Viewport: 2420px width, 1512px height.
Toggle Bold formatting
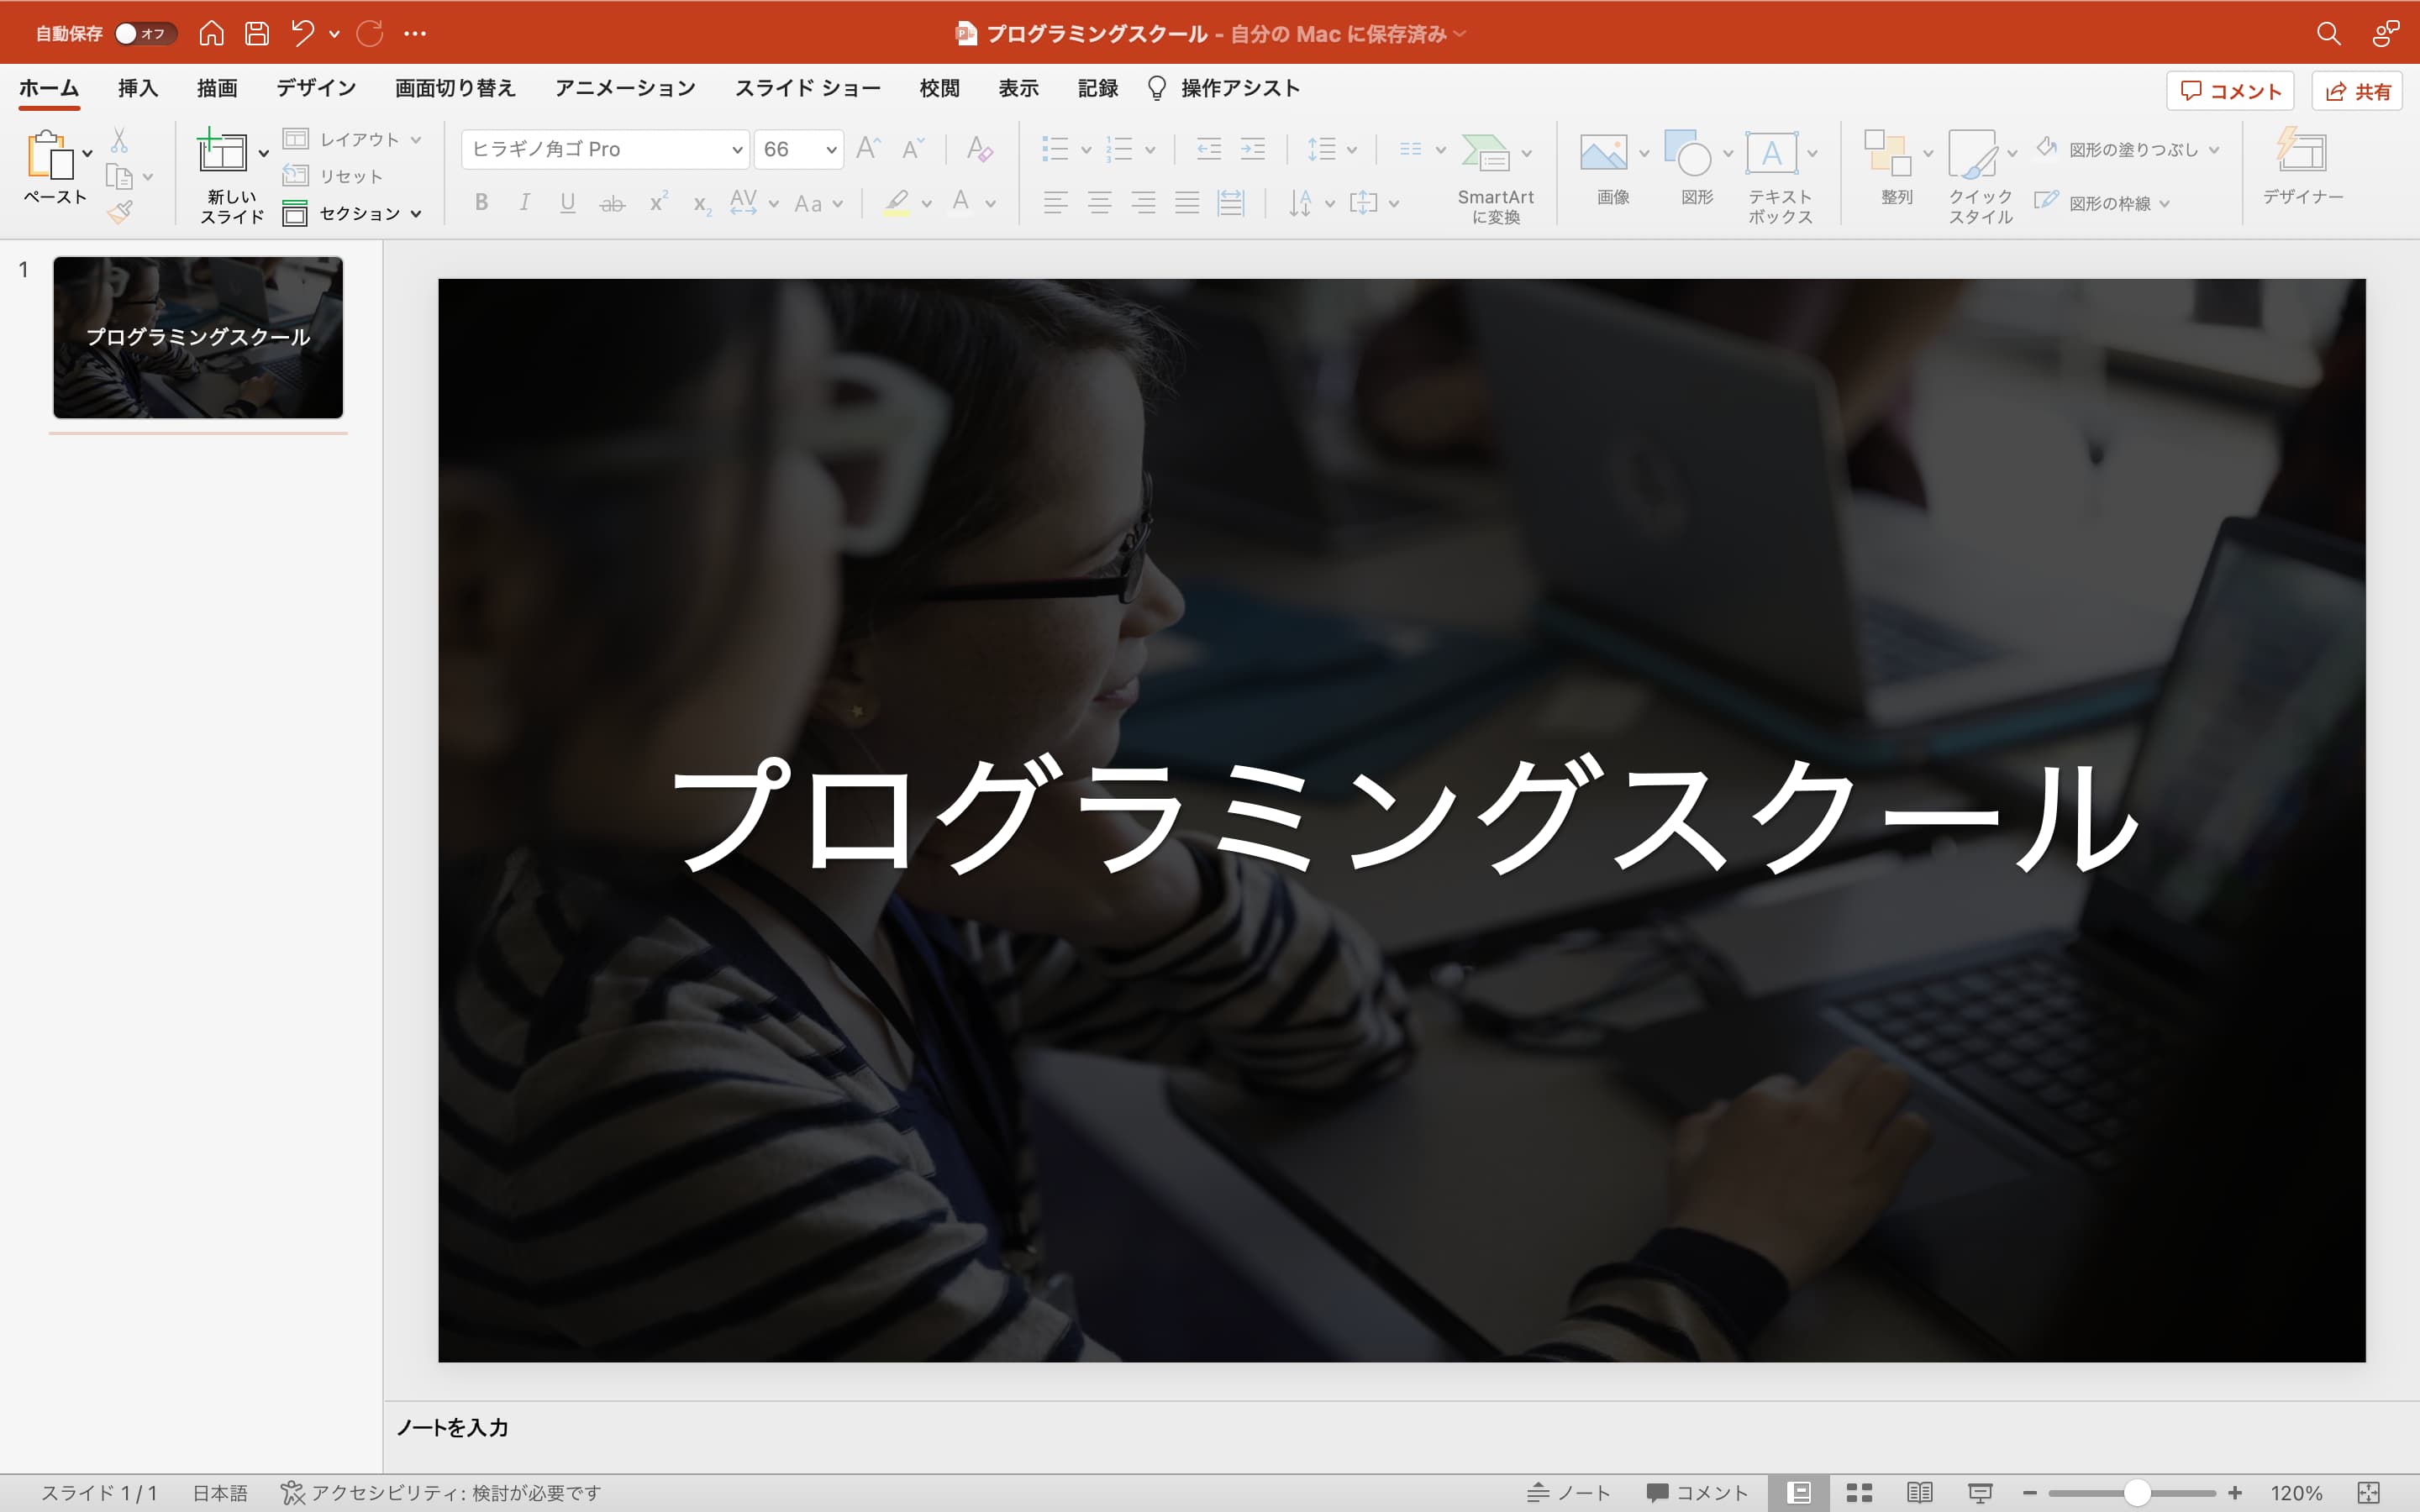pos(481,203)
